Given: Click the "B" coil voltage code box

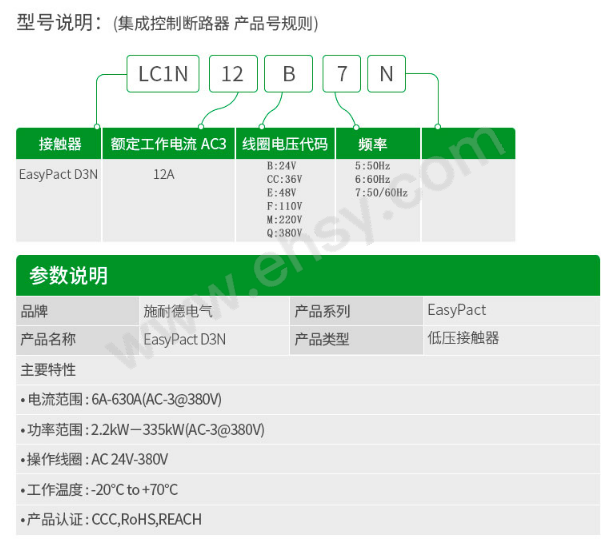Looking at the screenshot, I should click(x=289, y=74).
